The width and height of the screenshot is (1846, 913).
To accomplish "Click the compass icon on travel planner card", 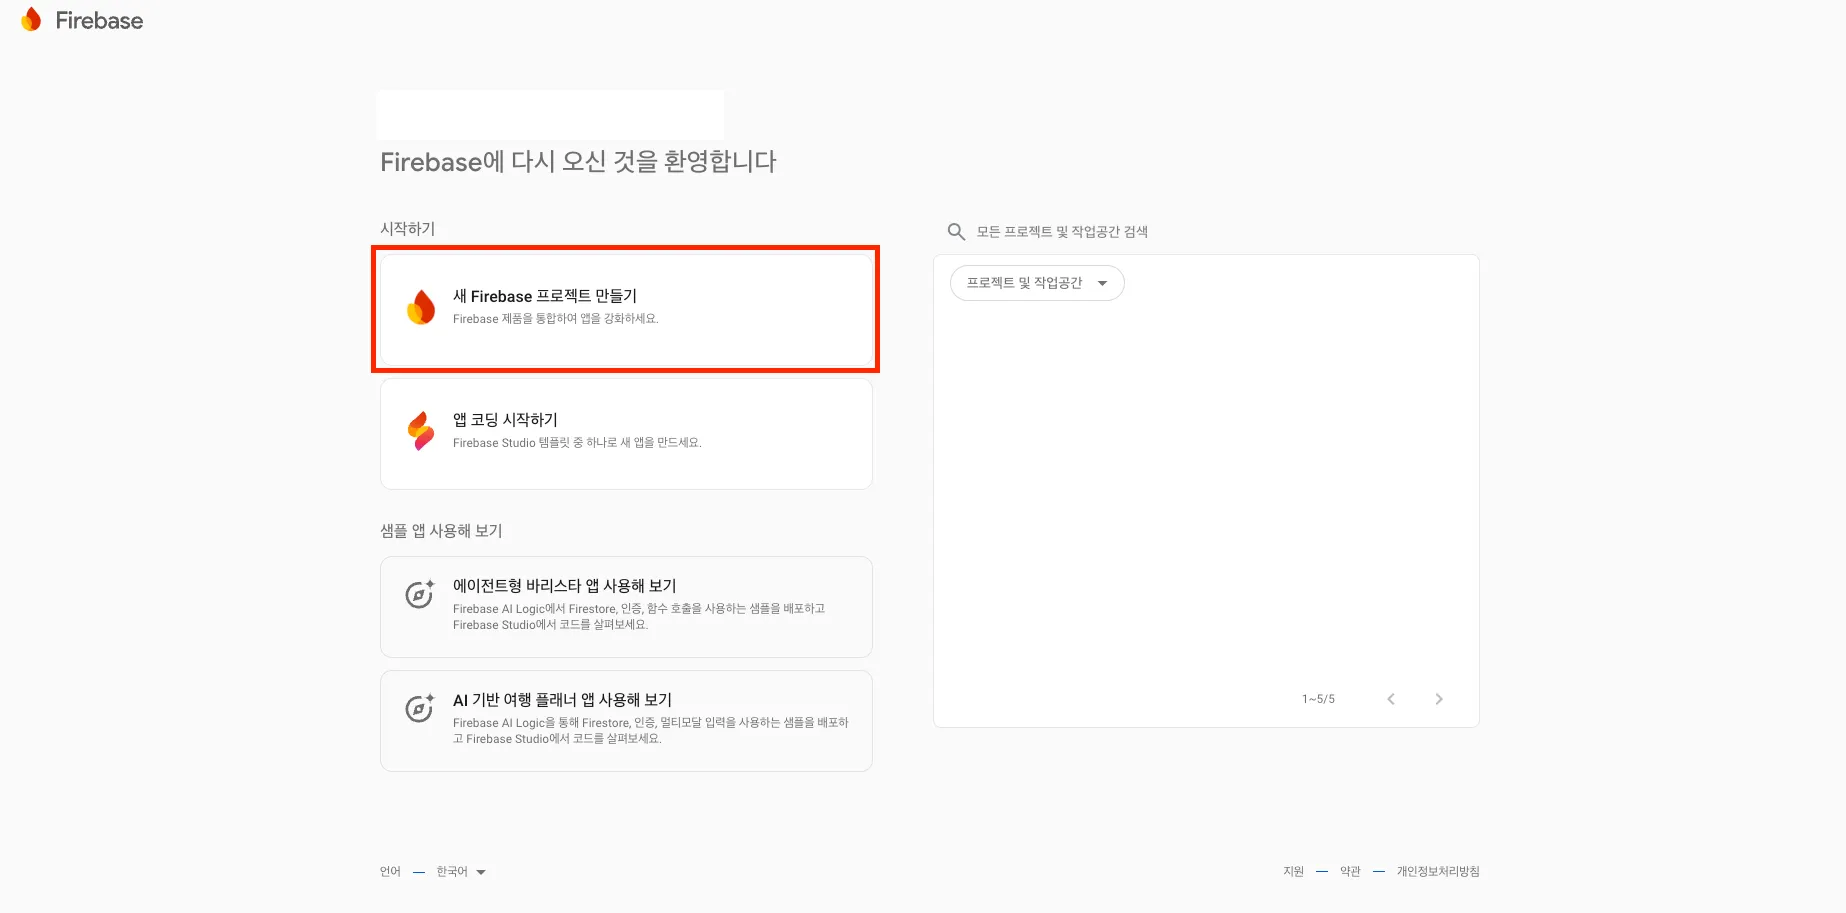I will [x=420, y=708].
